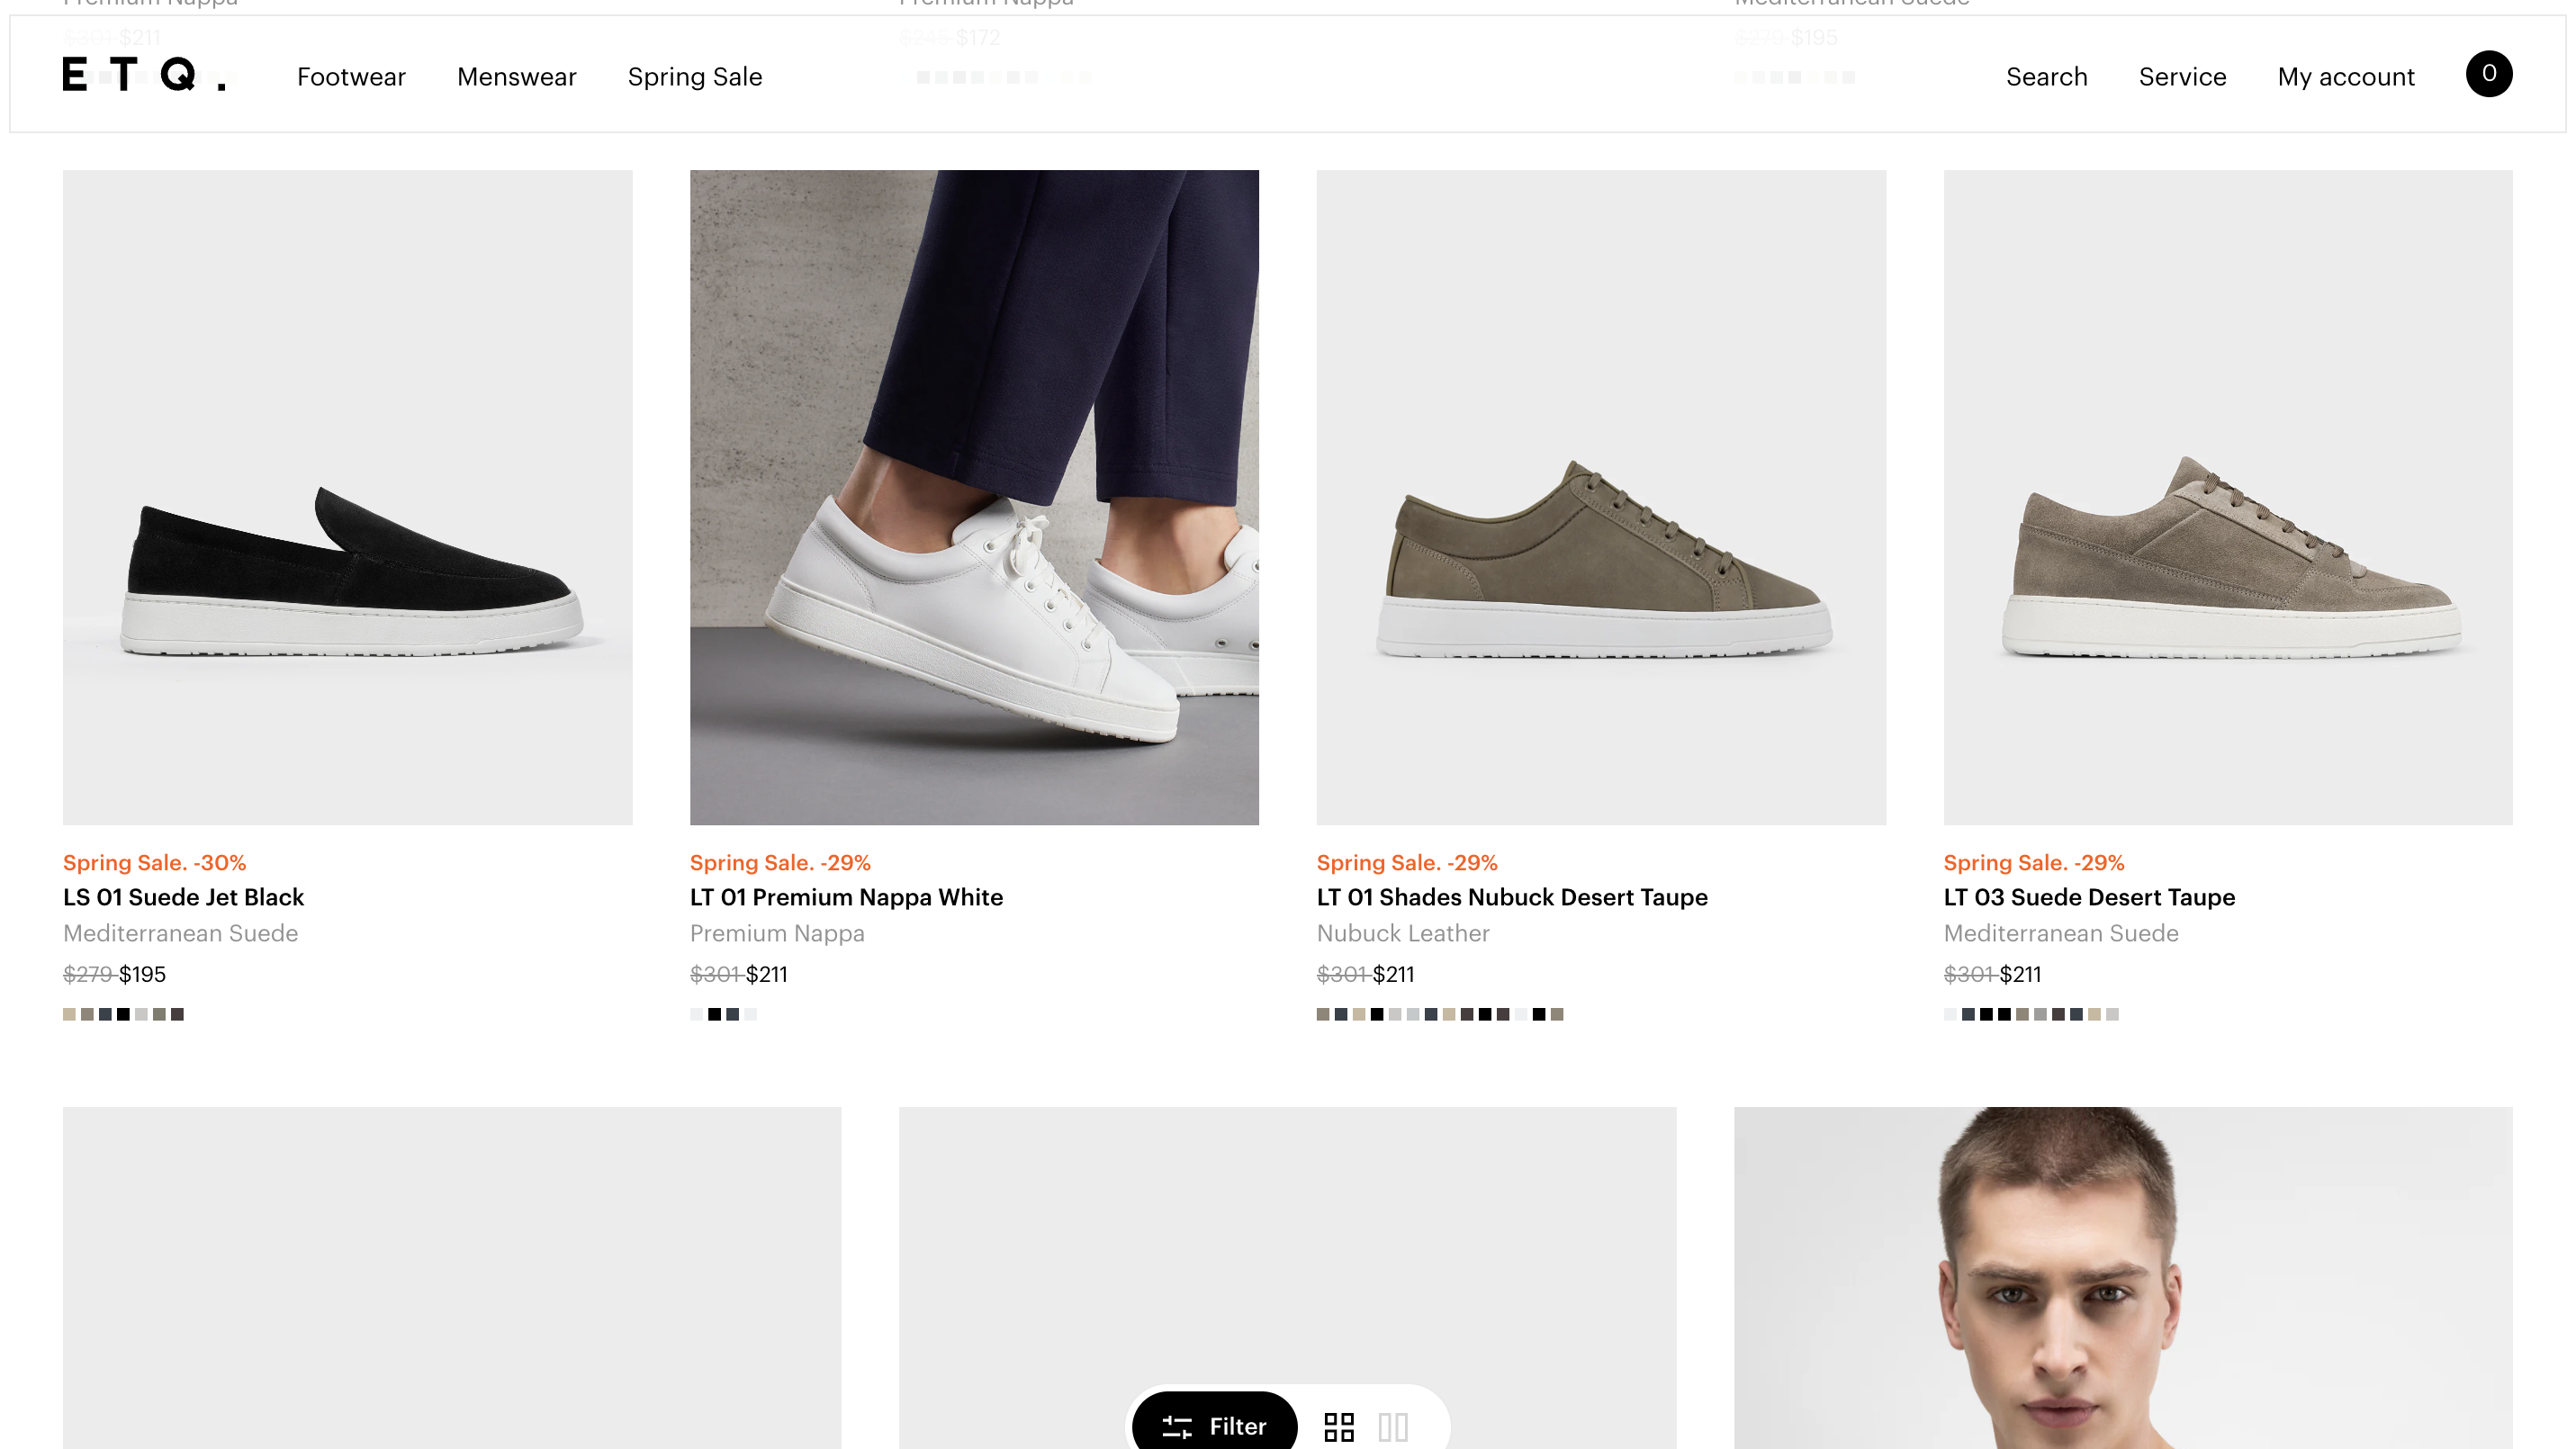Click the 'Spring Sale. -30%' label
This screenshot has width=2576, height=1449.
pyautogui.click(x=154, y=862)
